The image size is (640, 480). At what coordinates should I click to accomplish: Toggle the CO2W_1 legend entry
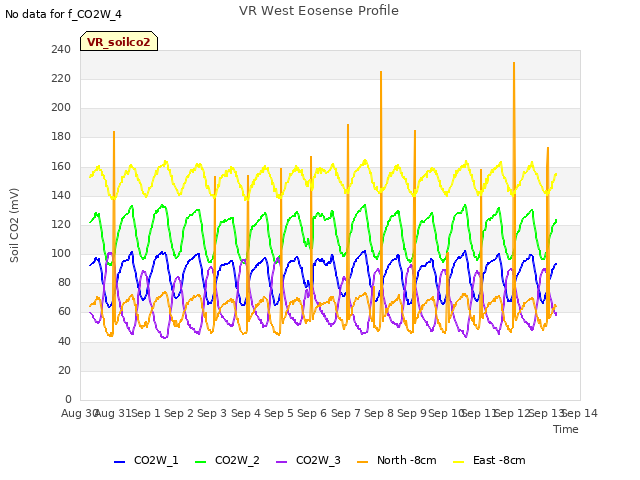click(146, 461)
